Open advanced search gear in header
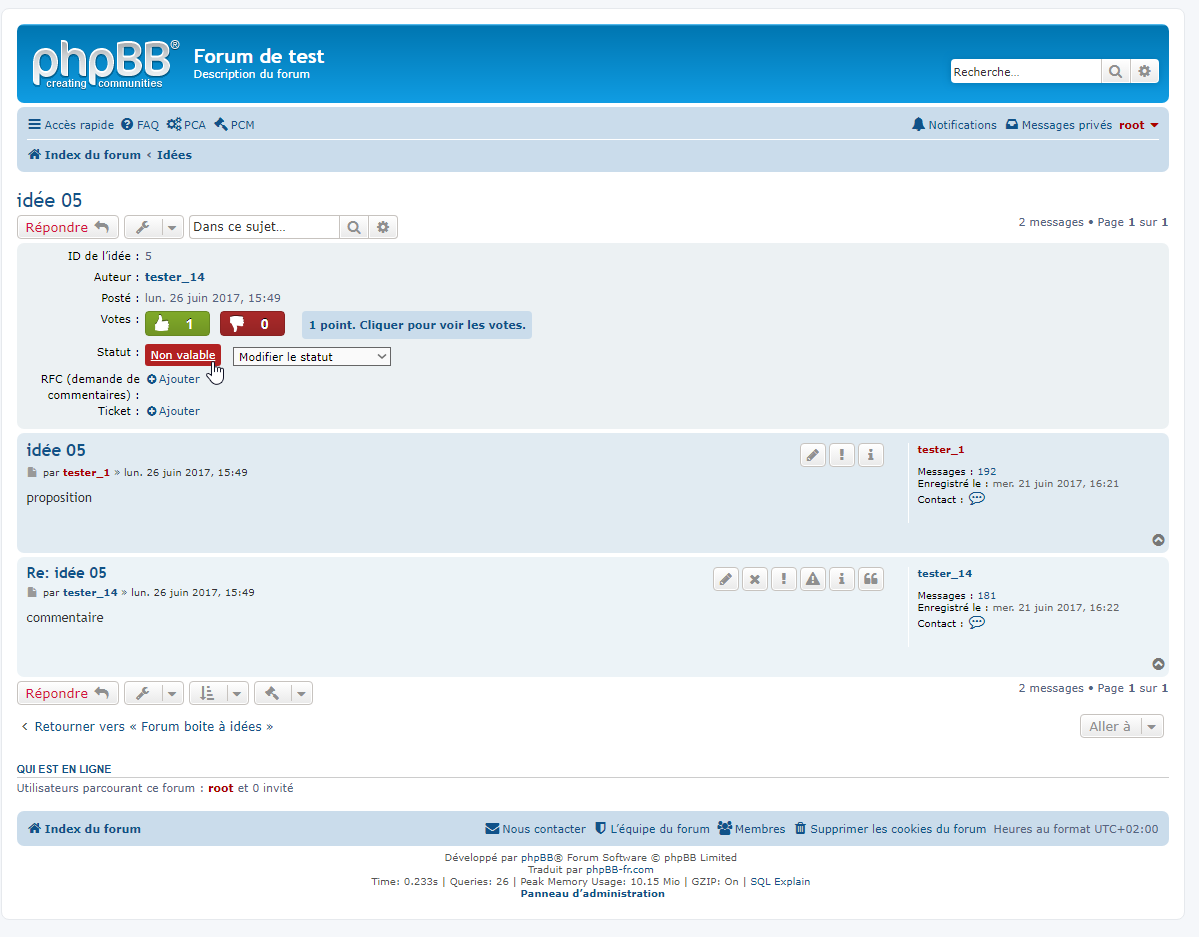Screen dimensions: 1199x937 point(1145,72)
